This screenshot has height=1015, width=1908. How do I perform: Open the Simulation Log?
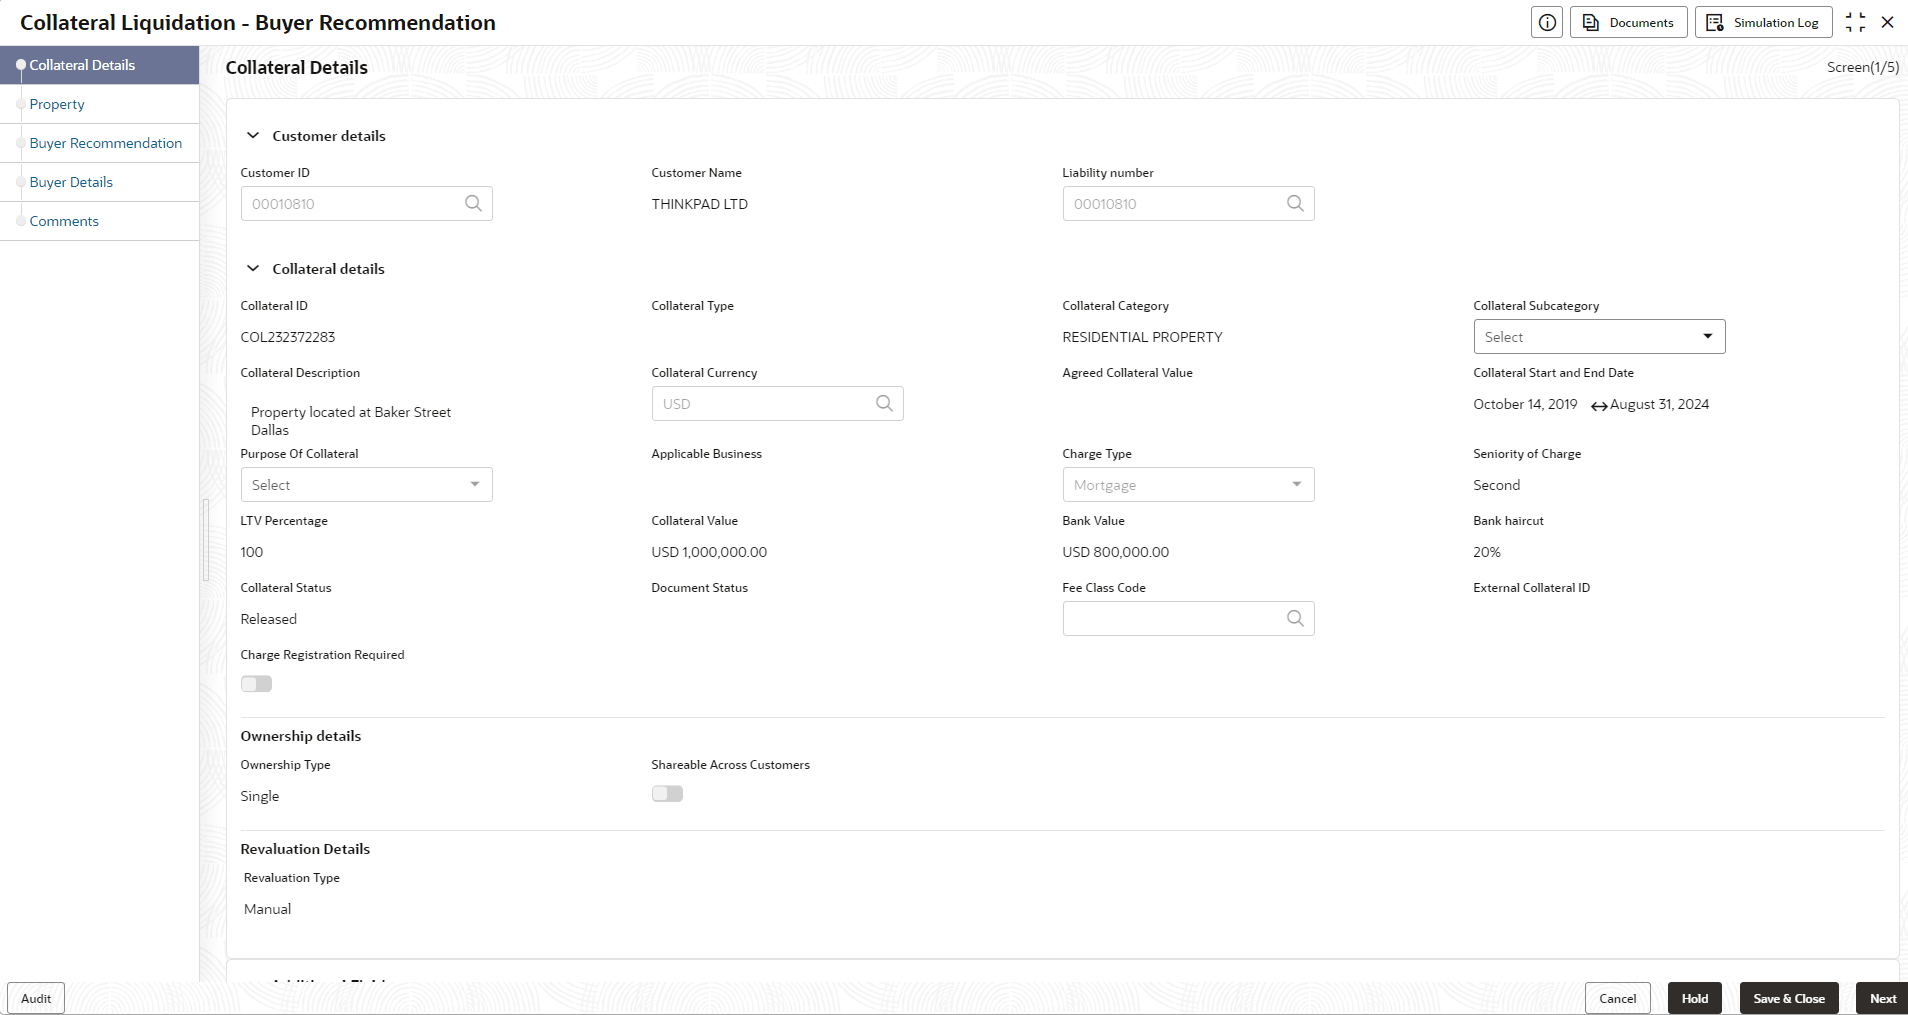click(x=1763, y=22)
